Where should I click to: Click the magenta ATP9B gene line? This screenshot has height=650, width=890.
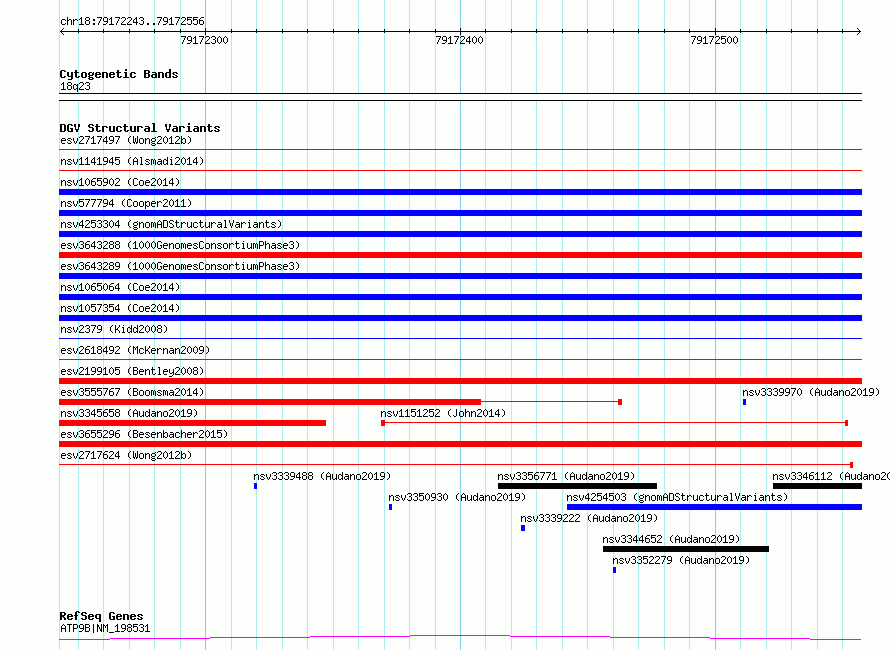[x=460, y=638]
